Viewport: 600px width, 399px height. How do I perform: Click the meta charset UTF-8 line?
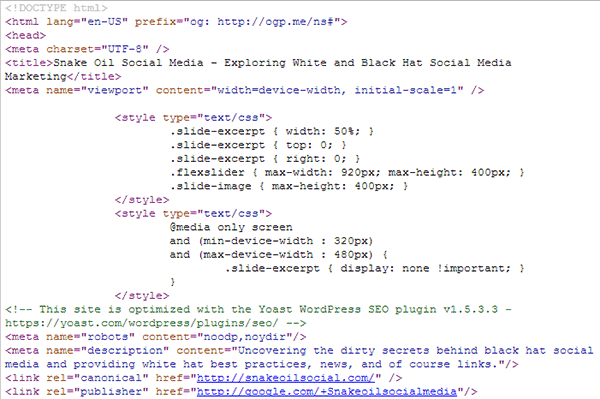87,49
